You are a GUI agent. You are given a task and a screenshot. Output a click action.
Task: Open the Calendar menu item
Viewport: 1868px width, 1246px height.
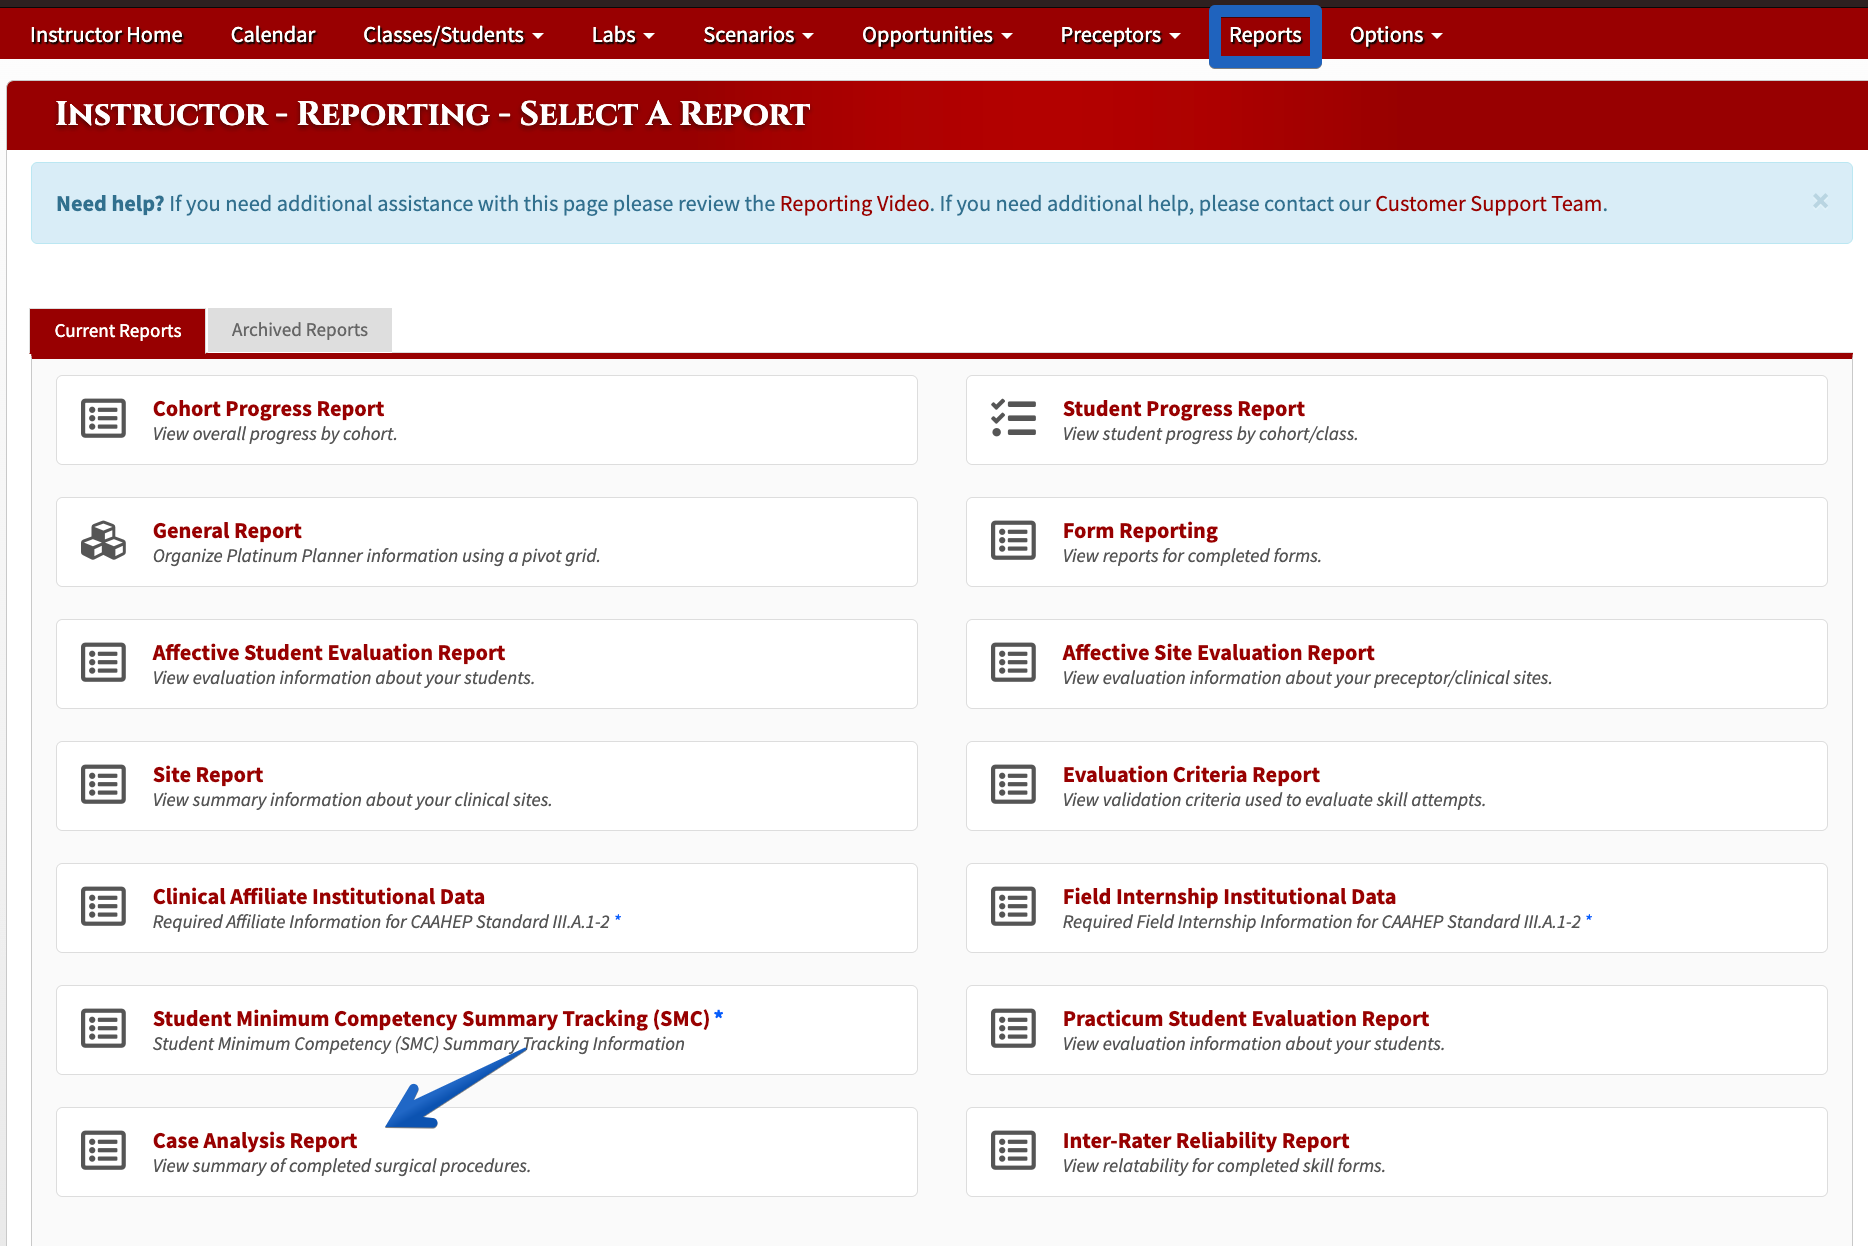273,35
